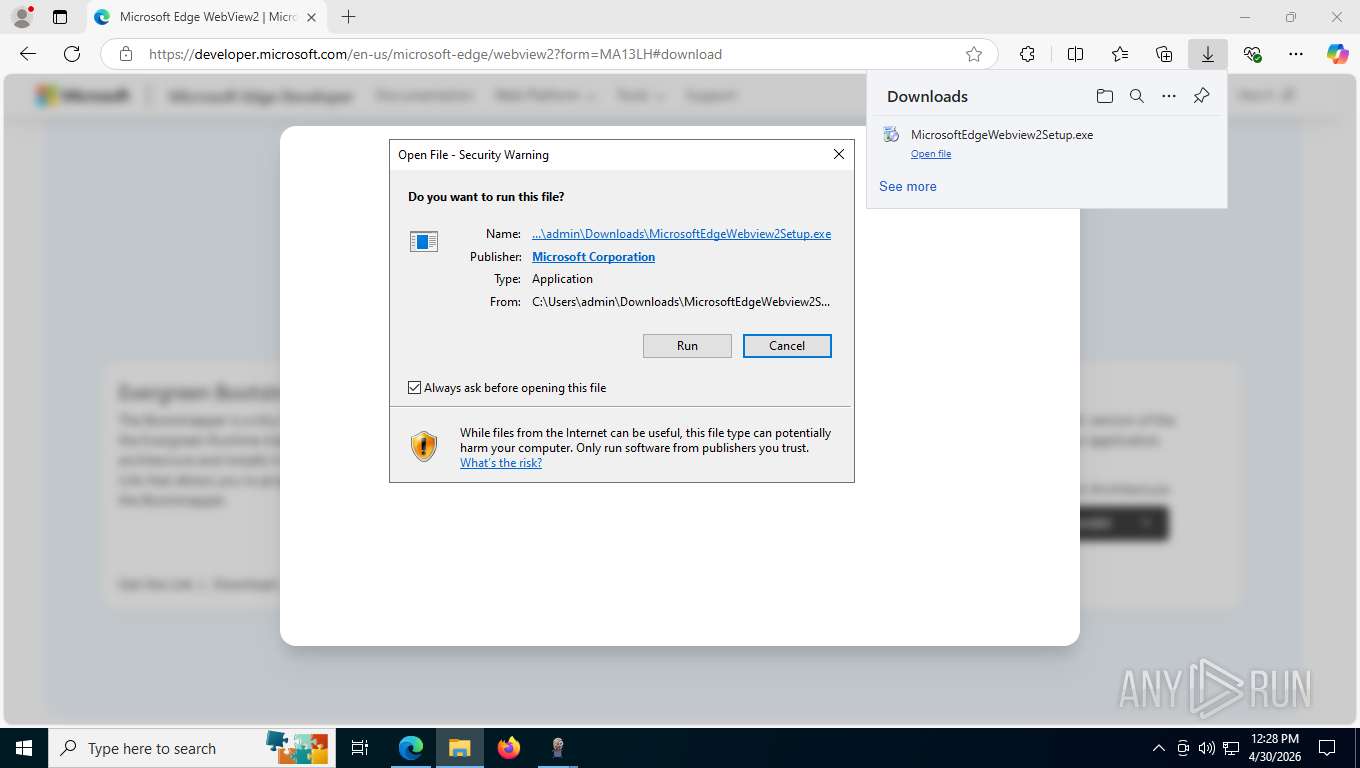Open File Explorer from the taskbar
Screen dimensions: 1360x768
pyautogui.click(x=459, y=748)
